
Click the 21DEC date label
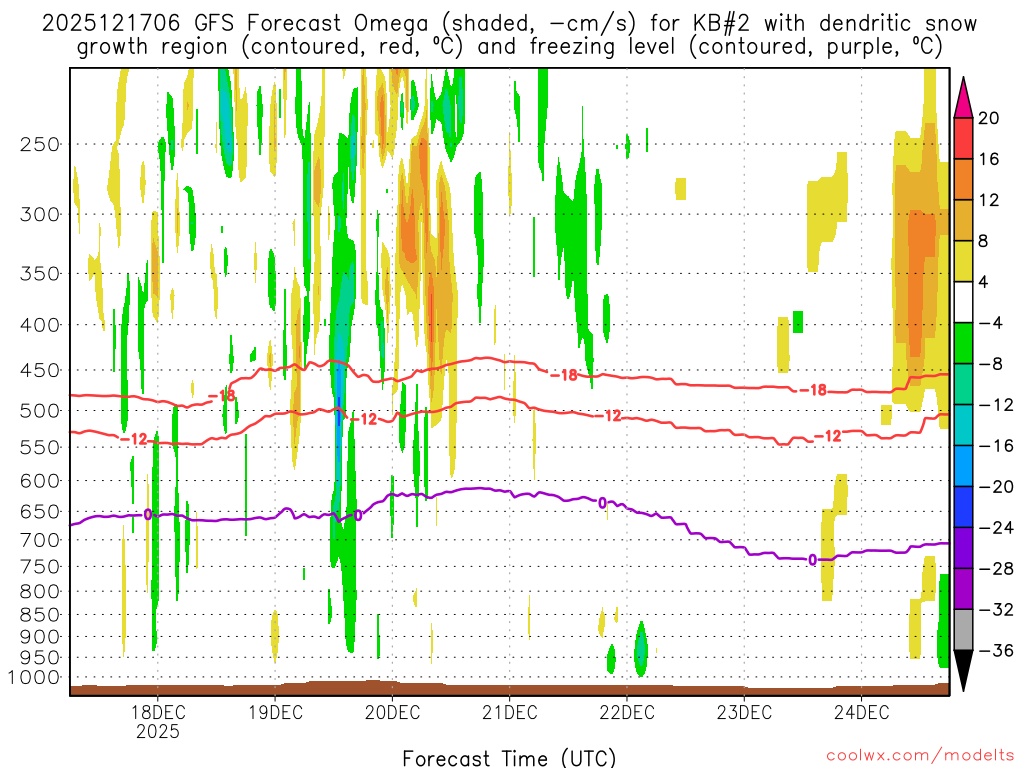[x=509, y=712]
